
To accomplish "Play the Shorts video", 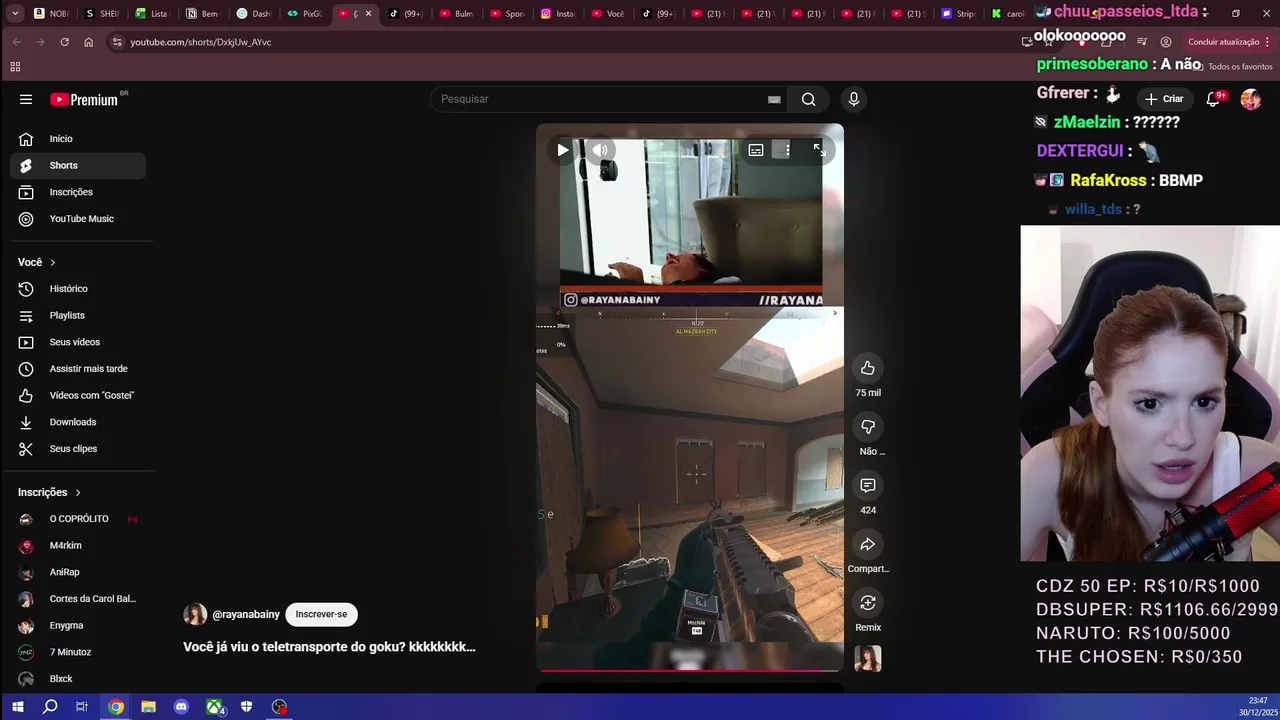I will [x=563, y=150].
